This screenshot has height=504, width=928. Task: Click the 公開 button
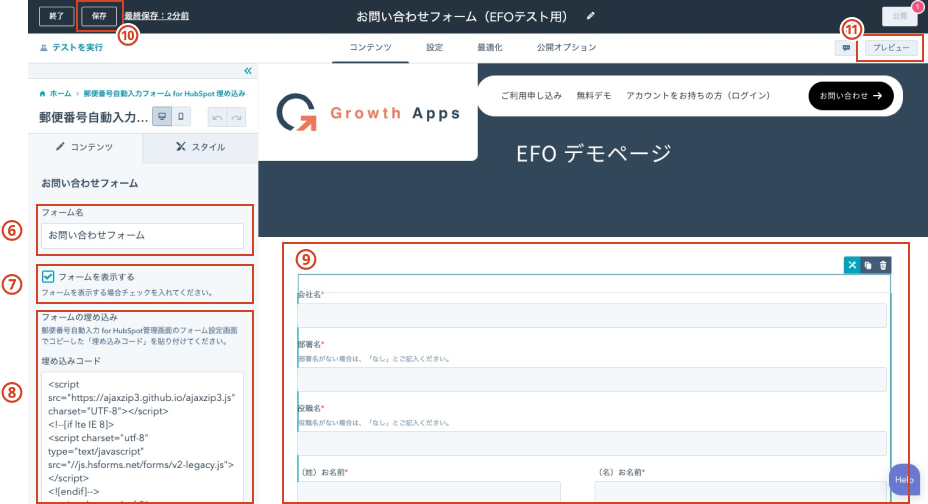(x=900, y=16)
